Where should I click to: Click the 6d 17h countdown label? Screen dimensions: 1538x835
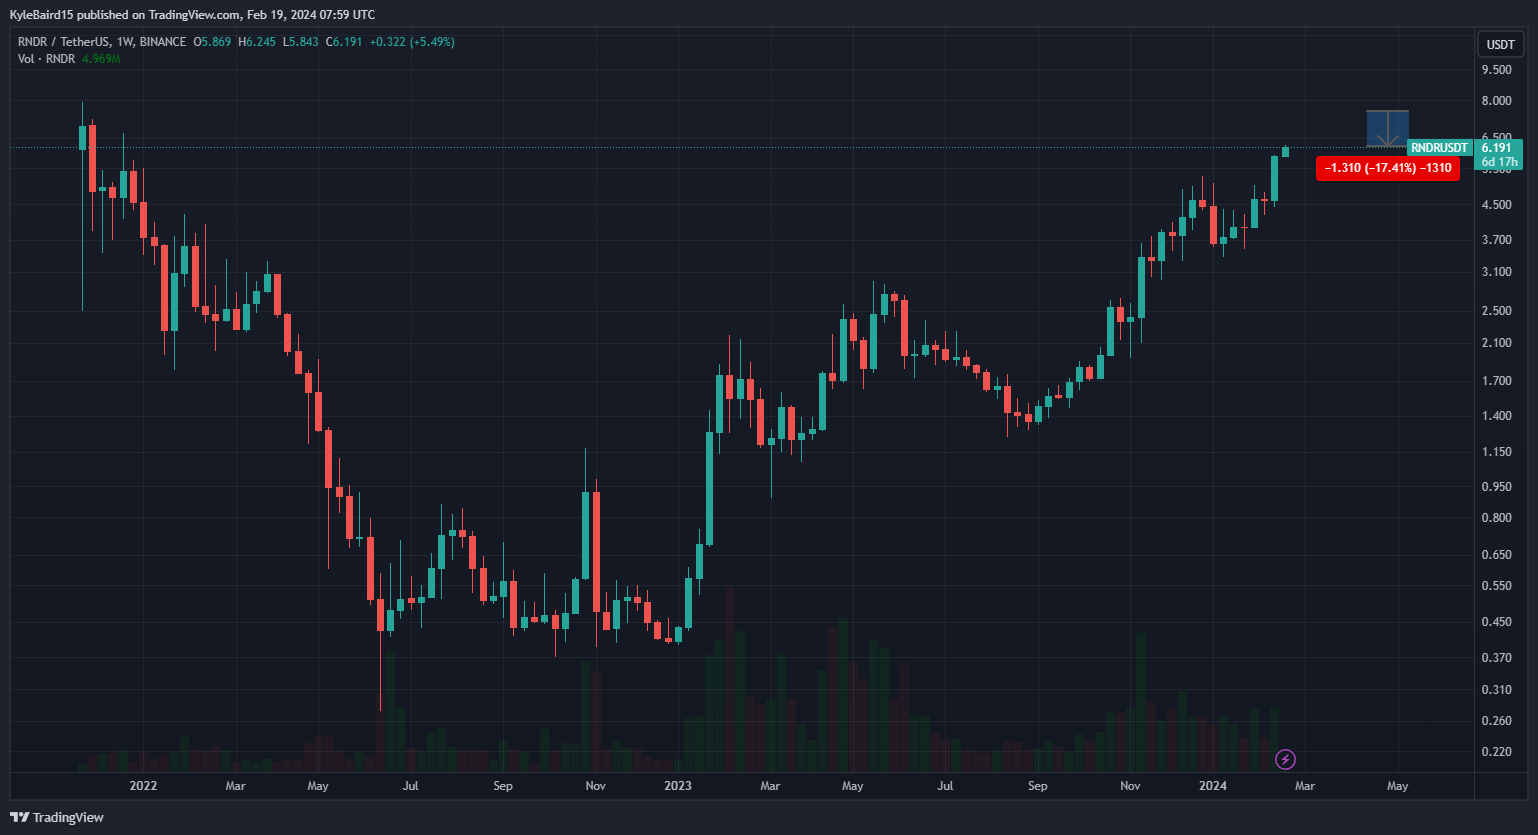[x=1499, y=162]
